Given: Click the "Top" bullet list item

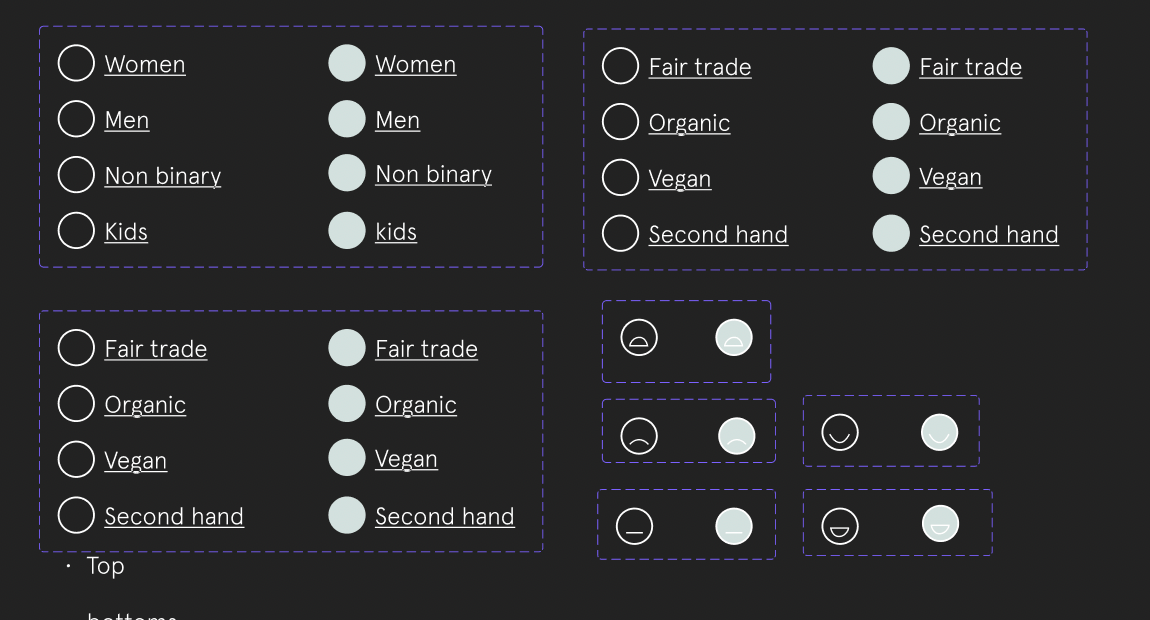Looking at the screenshot, I should coord(105,566).
